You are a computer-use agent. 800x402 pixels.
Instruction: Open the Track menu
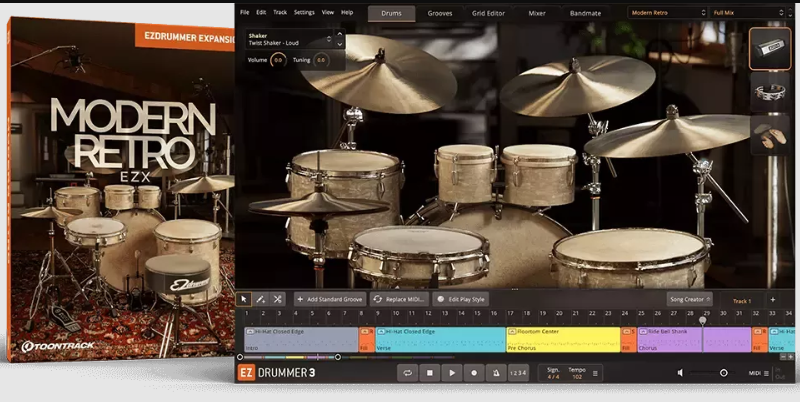click(280, 12)
